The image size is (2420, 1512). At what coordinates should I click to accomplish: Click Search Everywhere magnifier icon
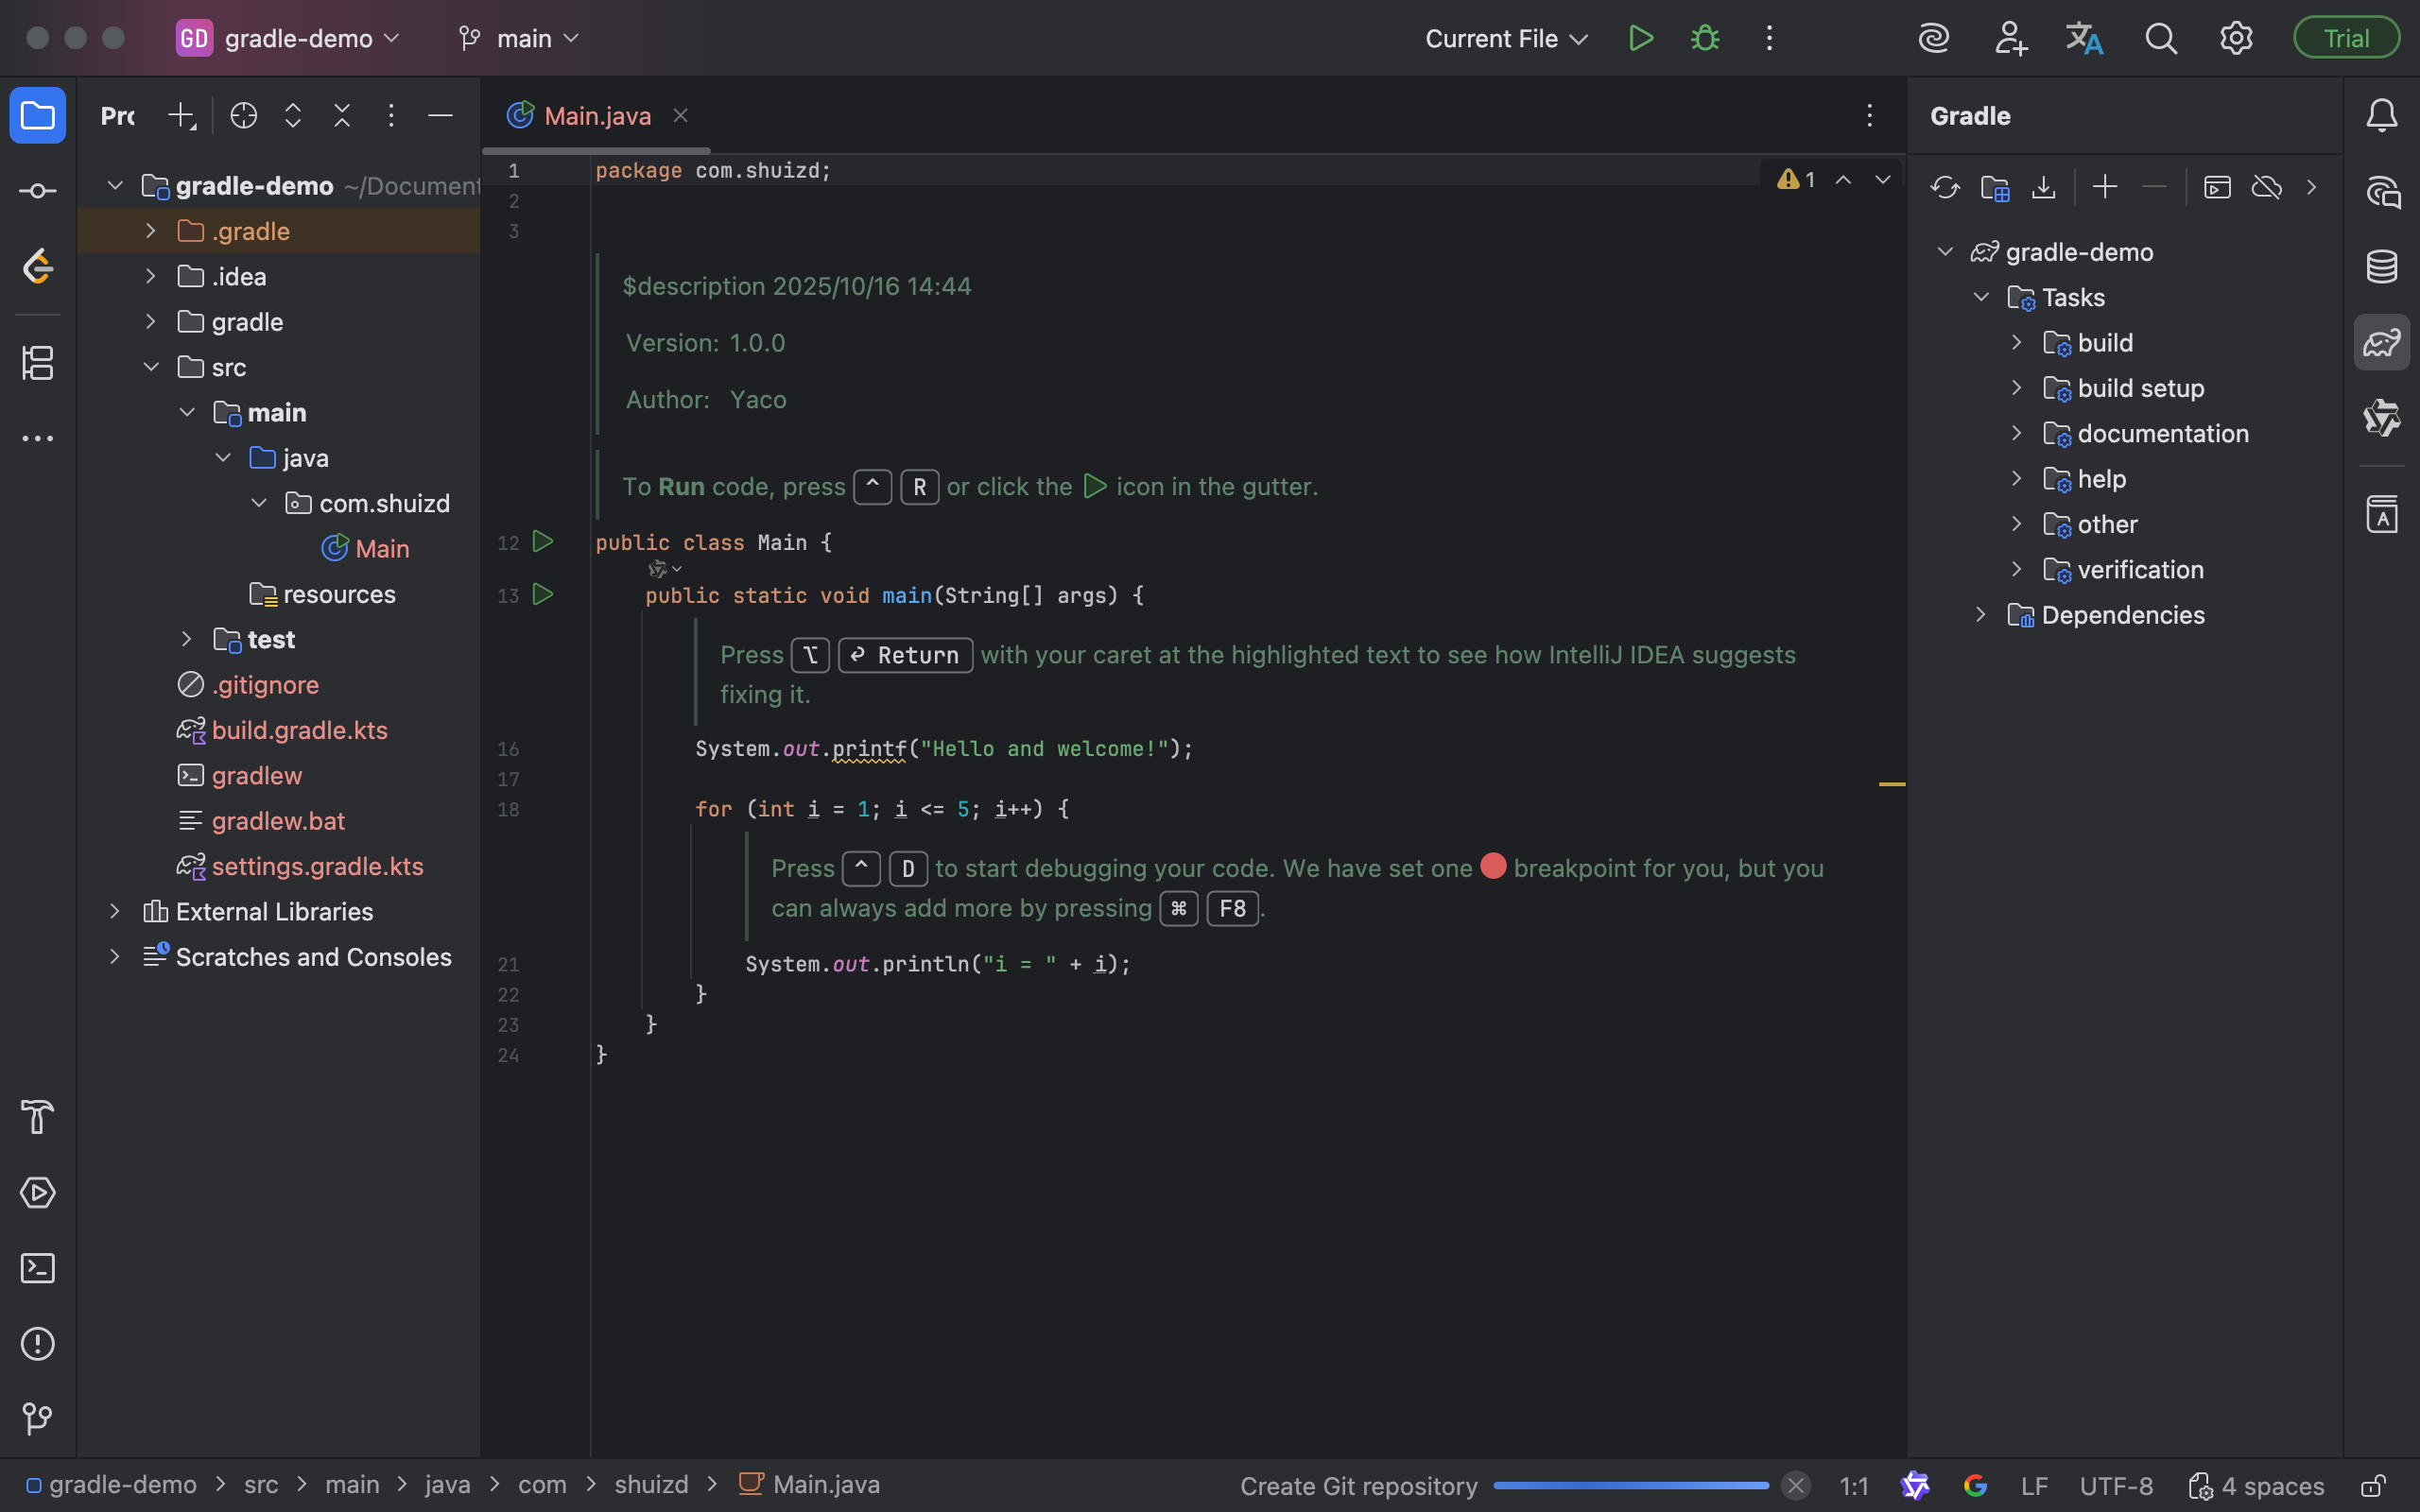[x=2160, y=38]
